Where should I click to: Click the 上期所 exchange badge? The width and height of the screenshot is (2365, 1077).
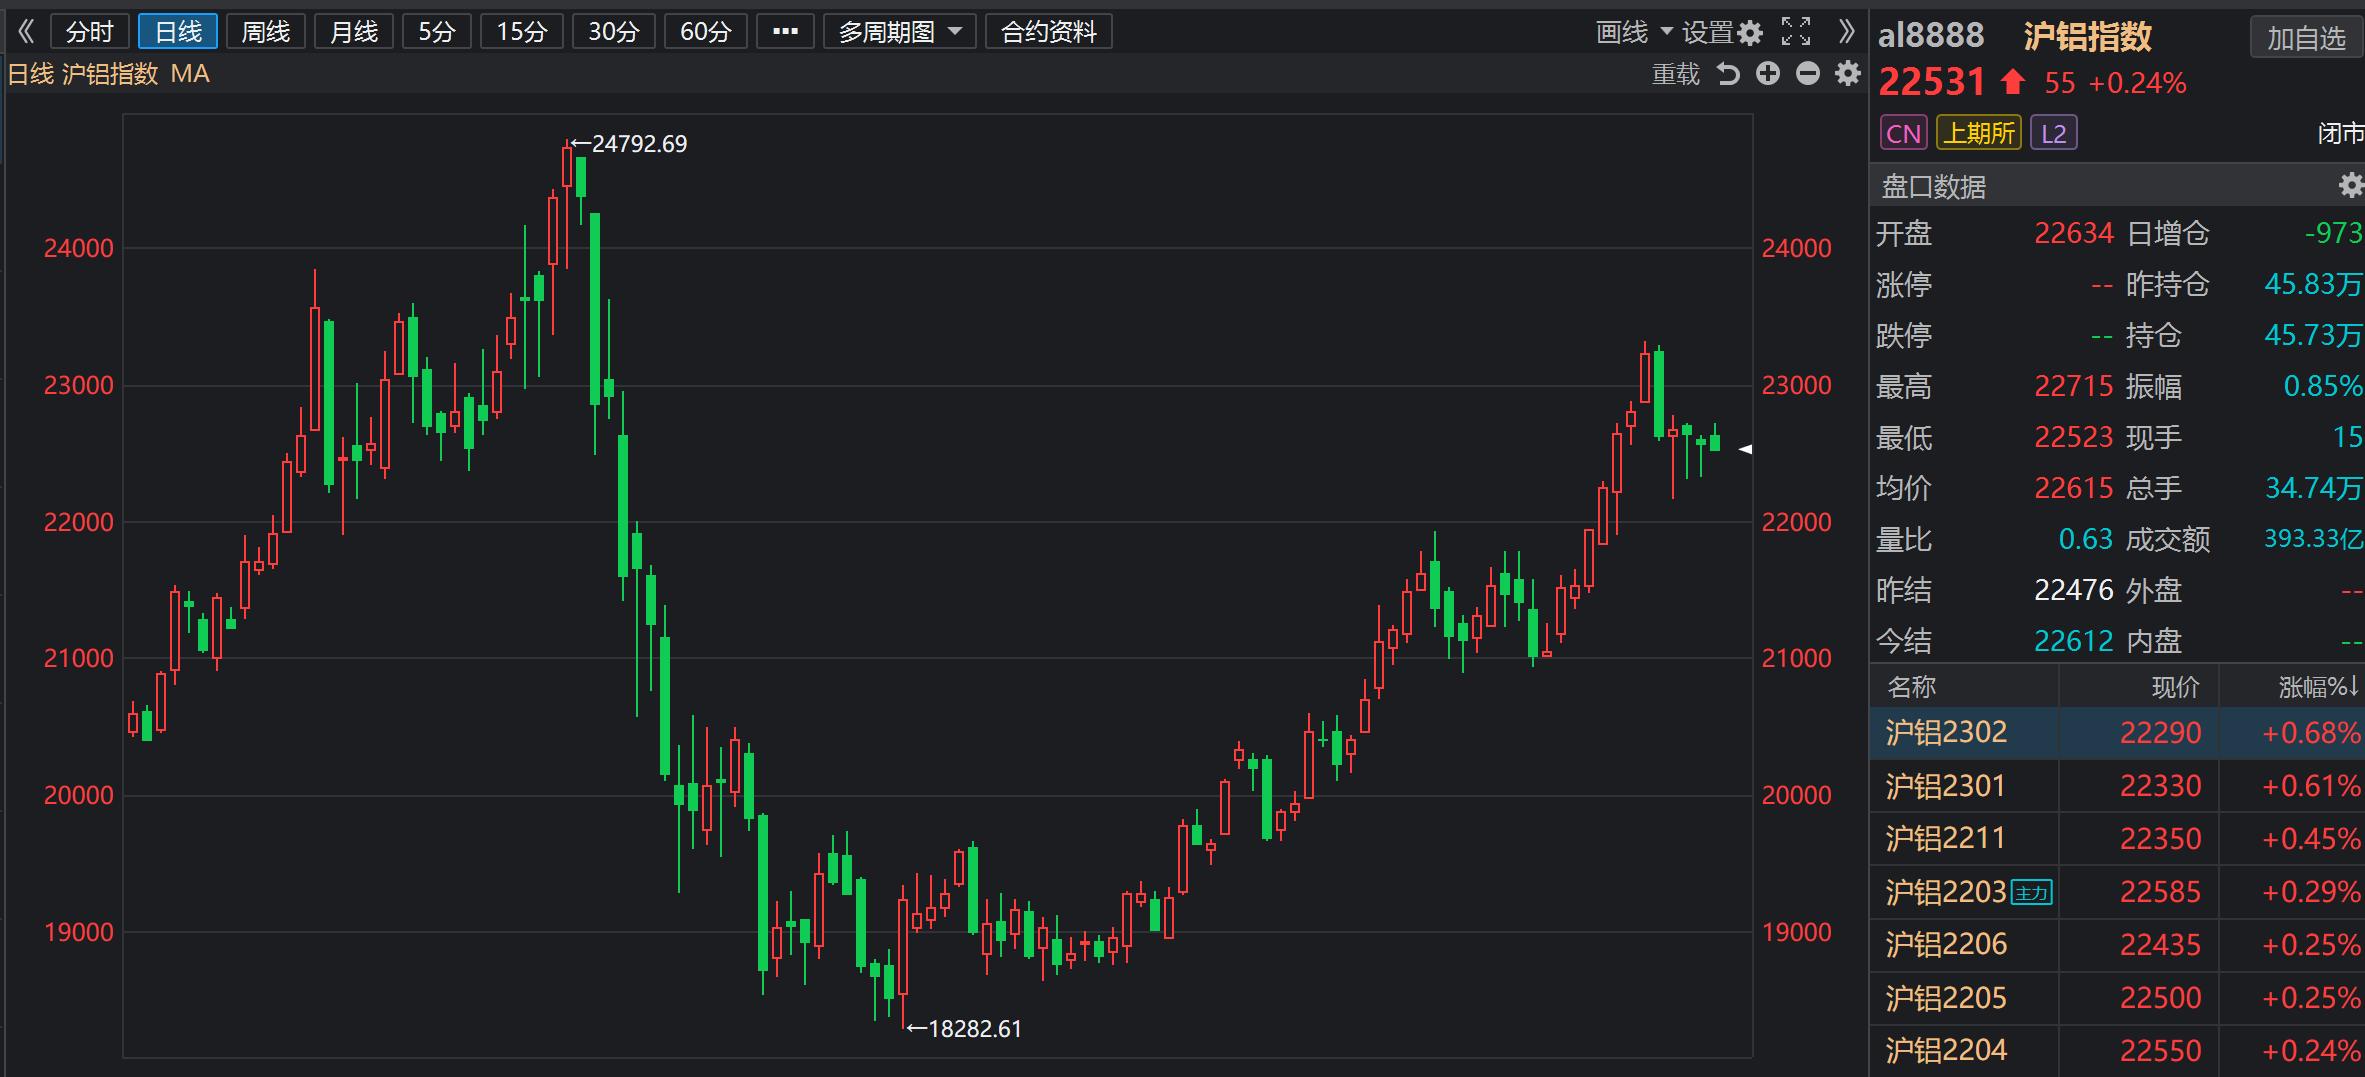pyautogui.click(x=1978, y=133)
